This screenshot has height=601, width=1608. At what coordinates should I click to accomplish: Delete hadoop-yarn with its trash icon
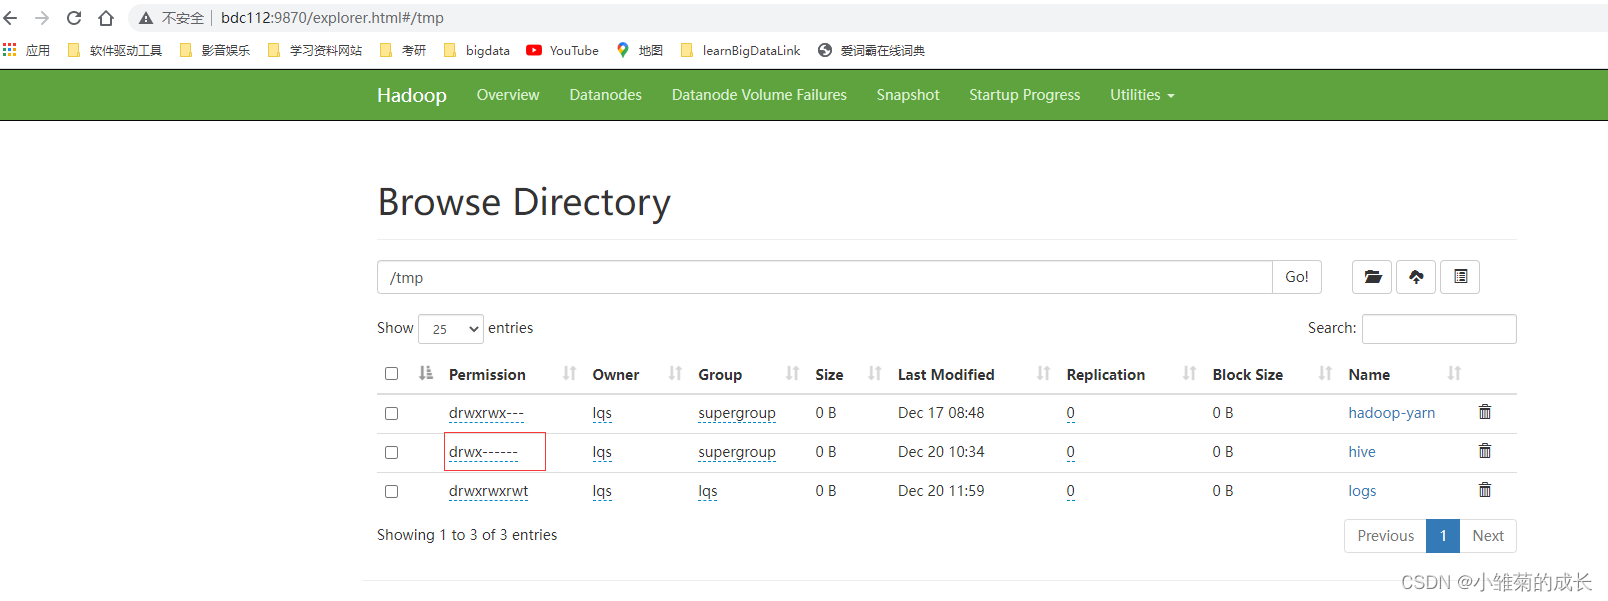coord(1485,412)
